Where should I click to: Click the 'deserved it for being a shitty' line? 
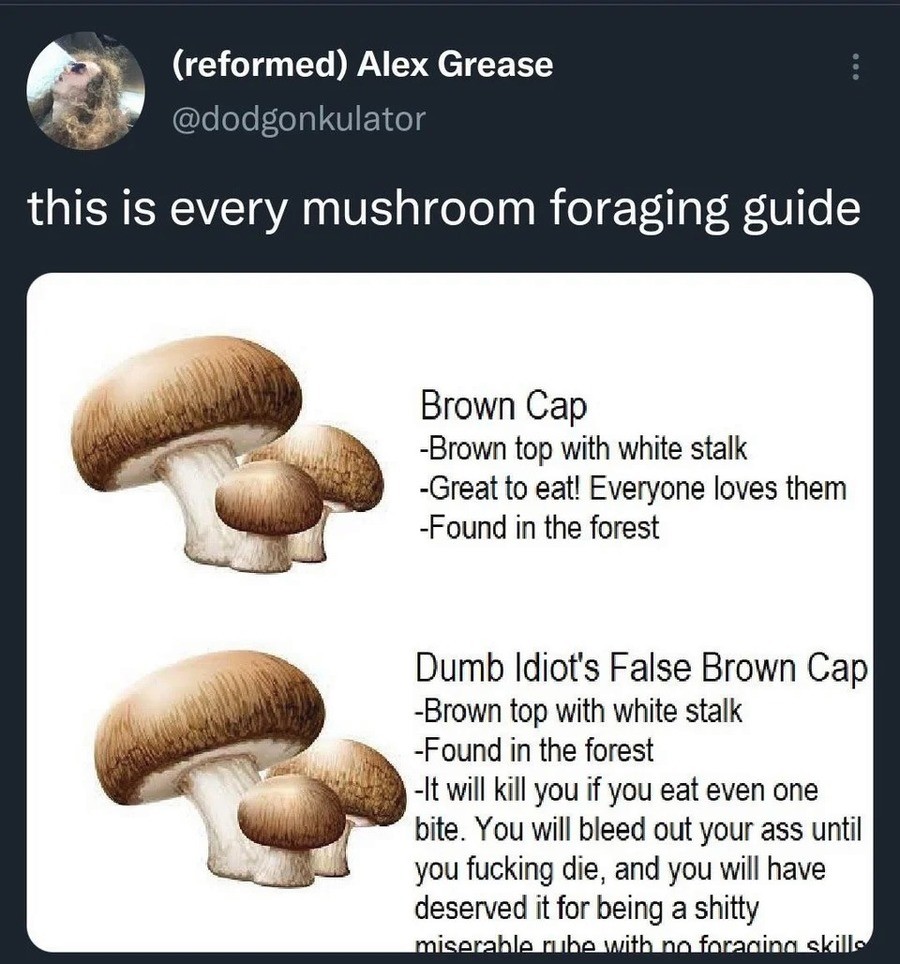(x=587, y=909)
